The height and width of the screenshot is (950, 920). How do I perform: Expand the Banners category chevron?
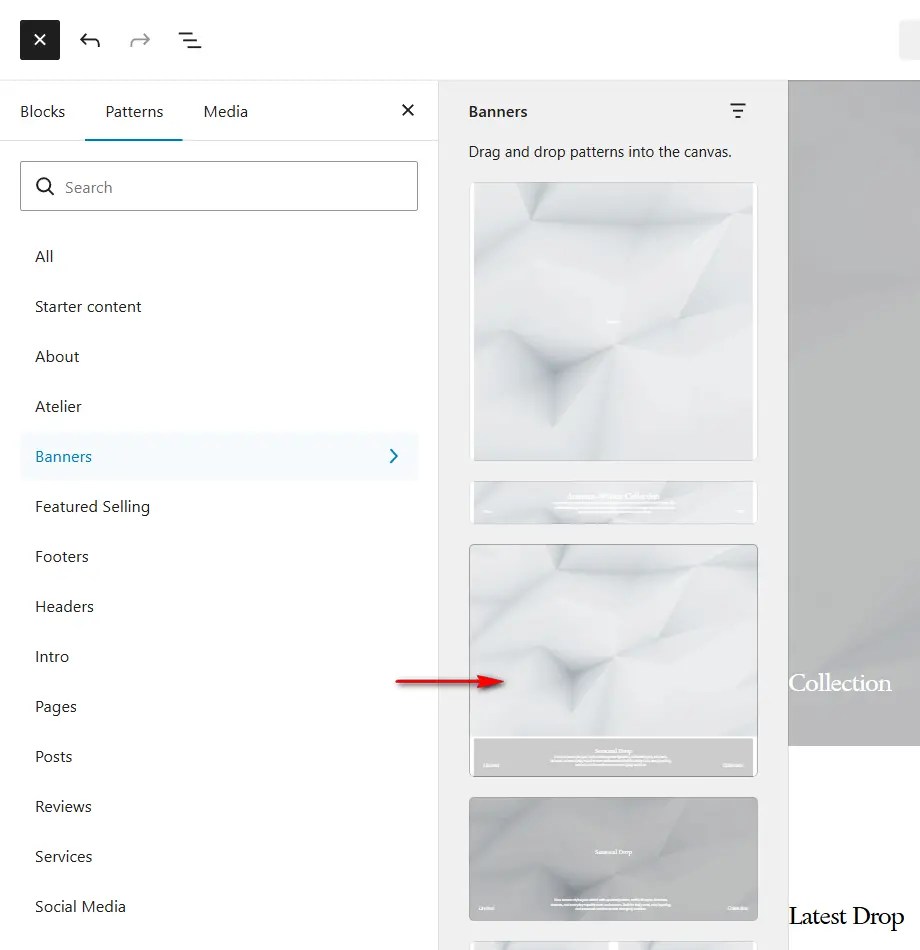(393, 456)
